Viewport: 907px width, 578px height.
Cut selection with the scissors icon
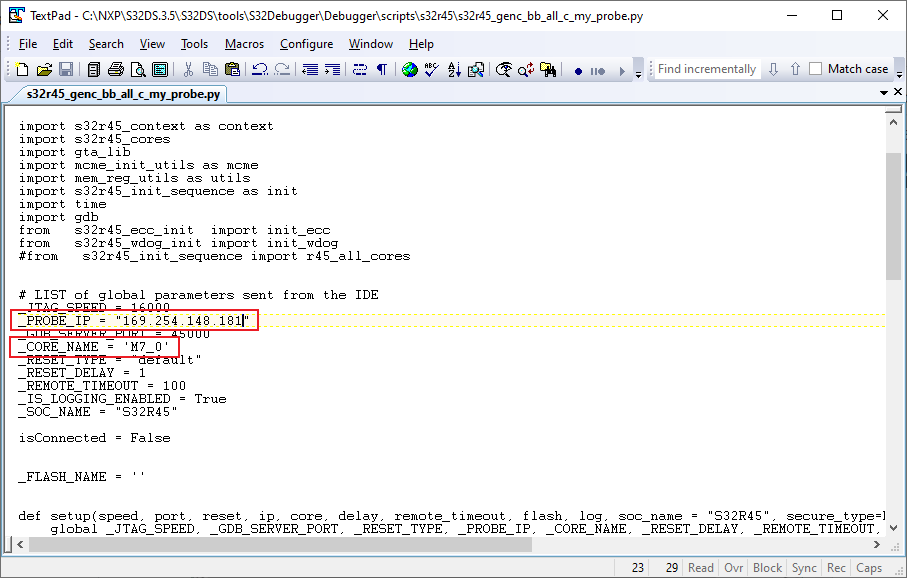pos(188,70)
